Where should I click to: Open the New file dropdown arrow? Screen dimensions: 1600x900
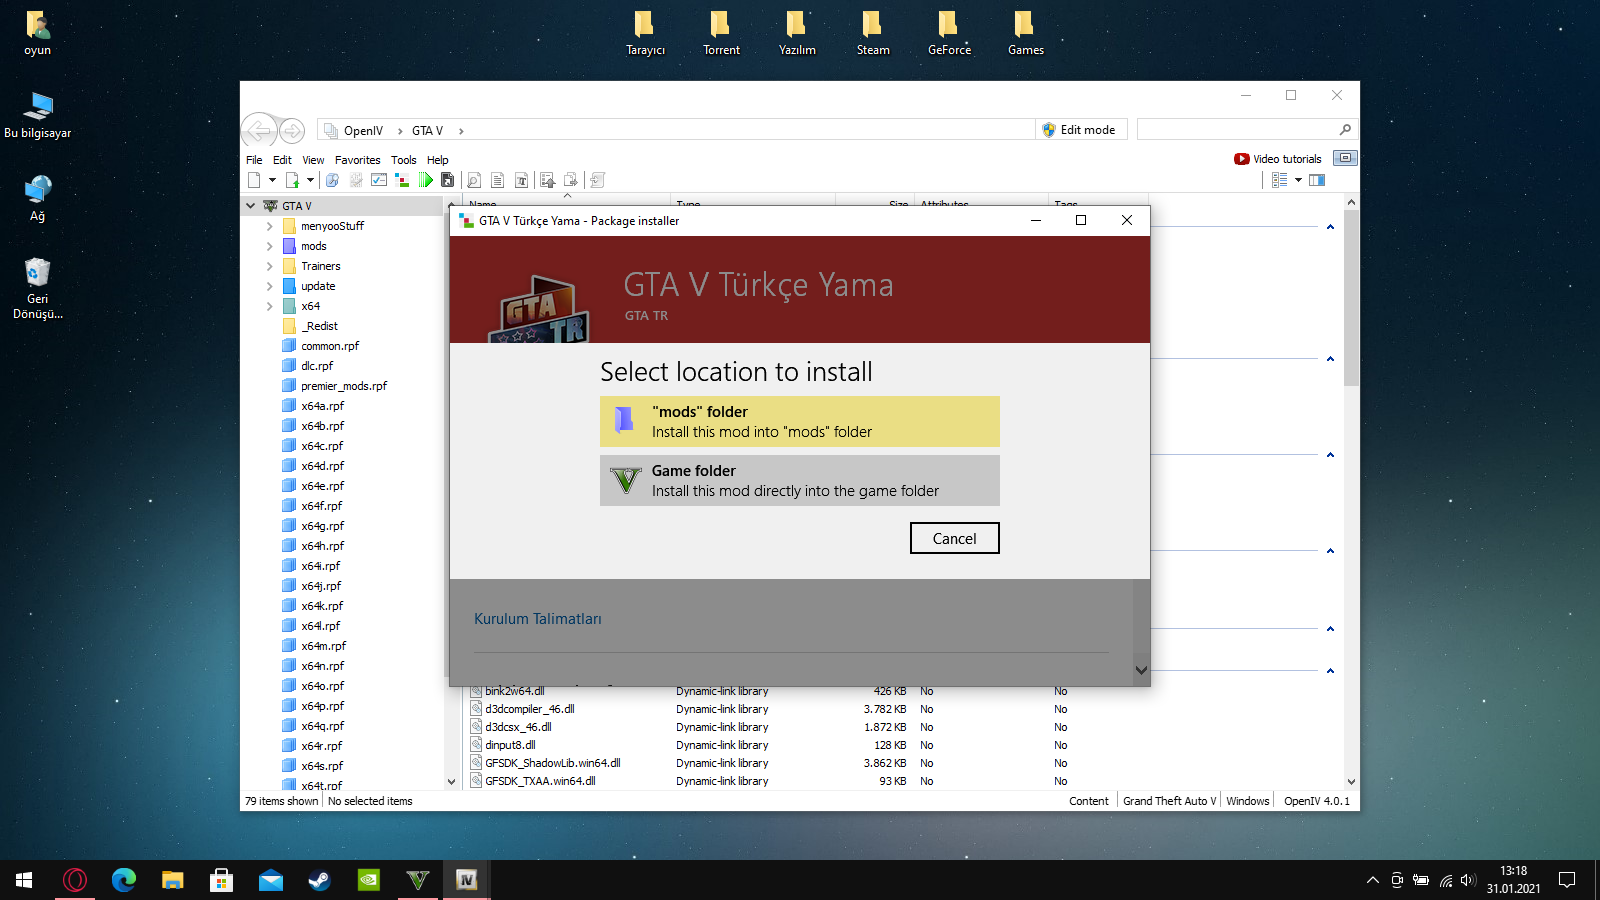(x=271, y=180)
